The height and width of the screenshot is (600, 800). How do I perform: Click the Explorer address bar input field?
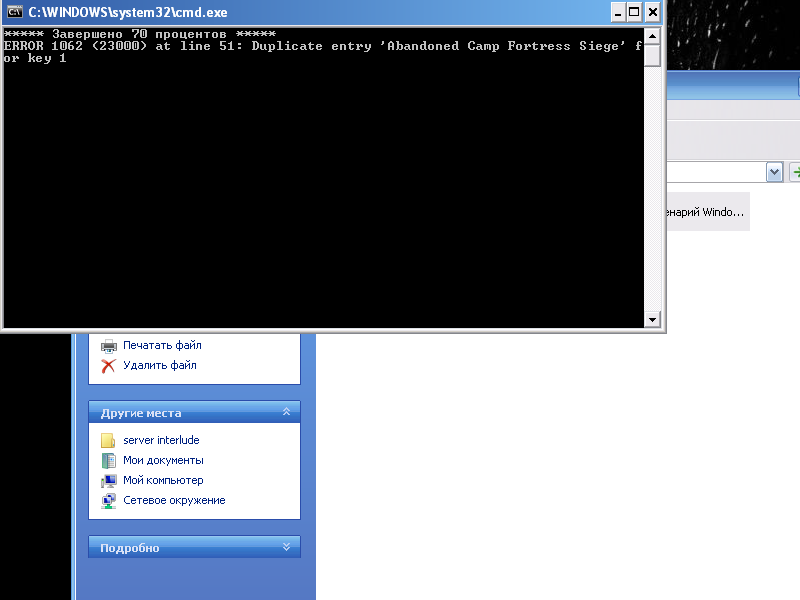tap(716, 172)
